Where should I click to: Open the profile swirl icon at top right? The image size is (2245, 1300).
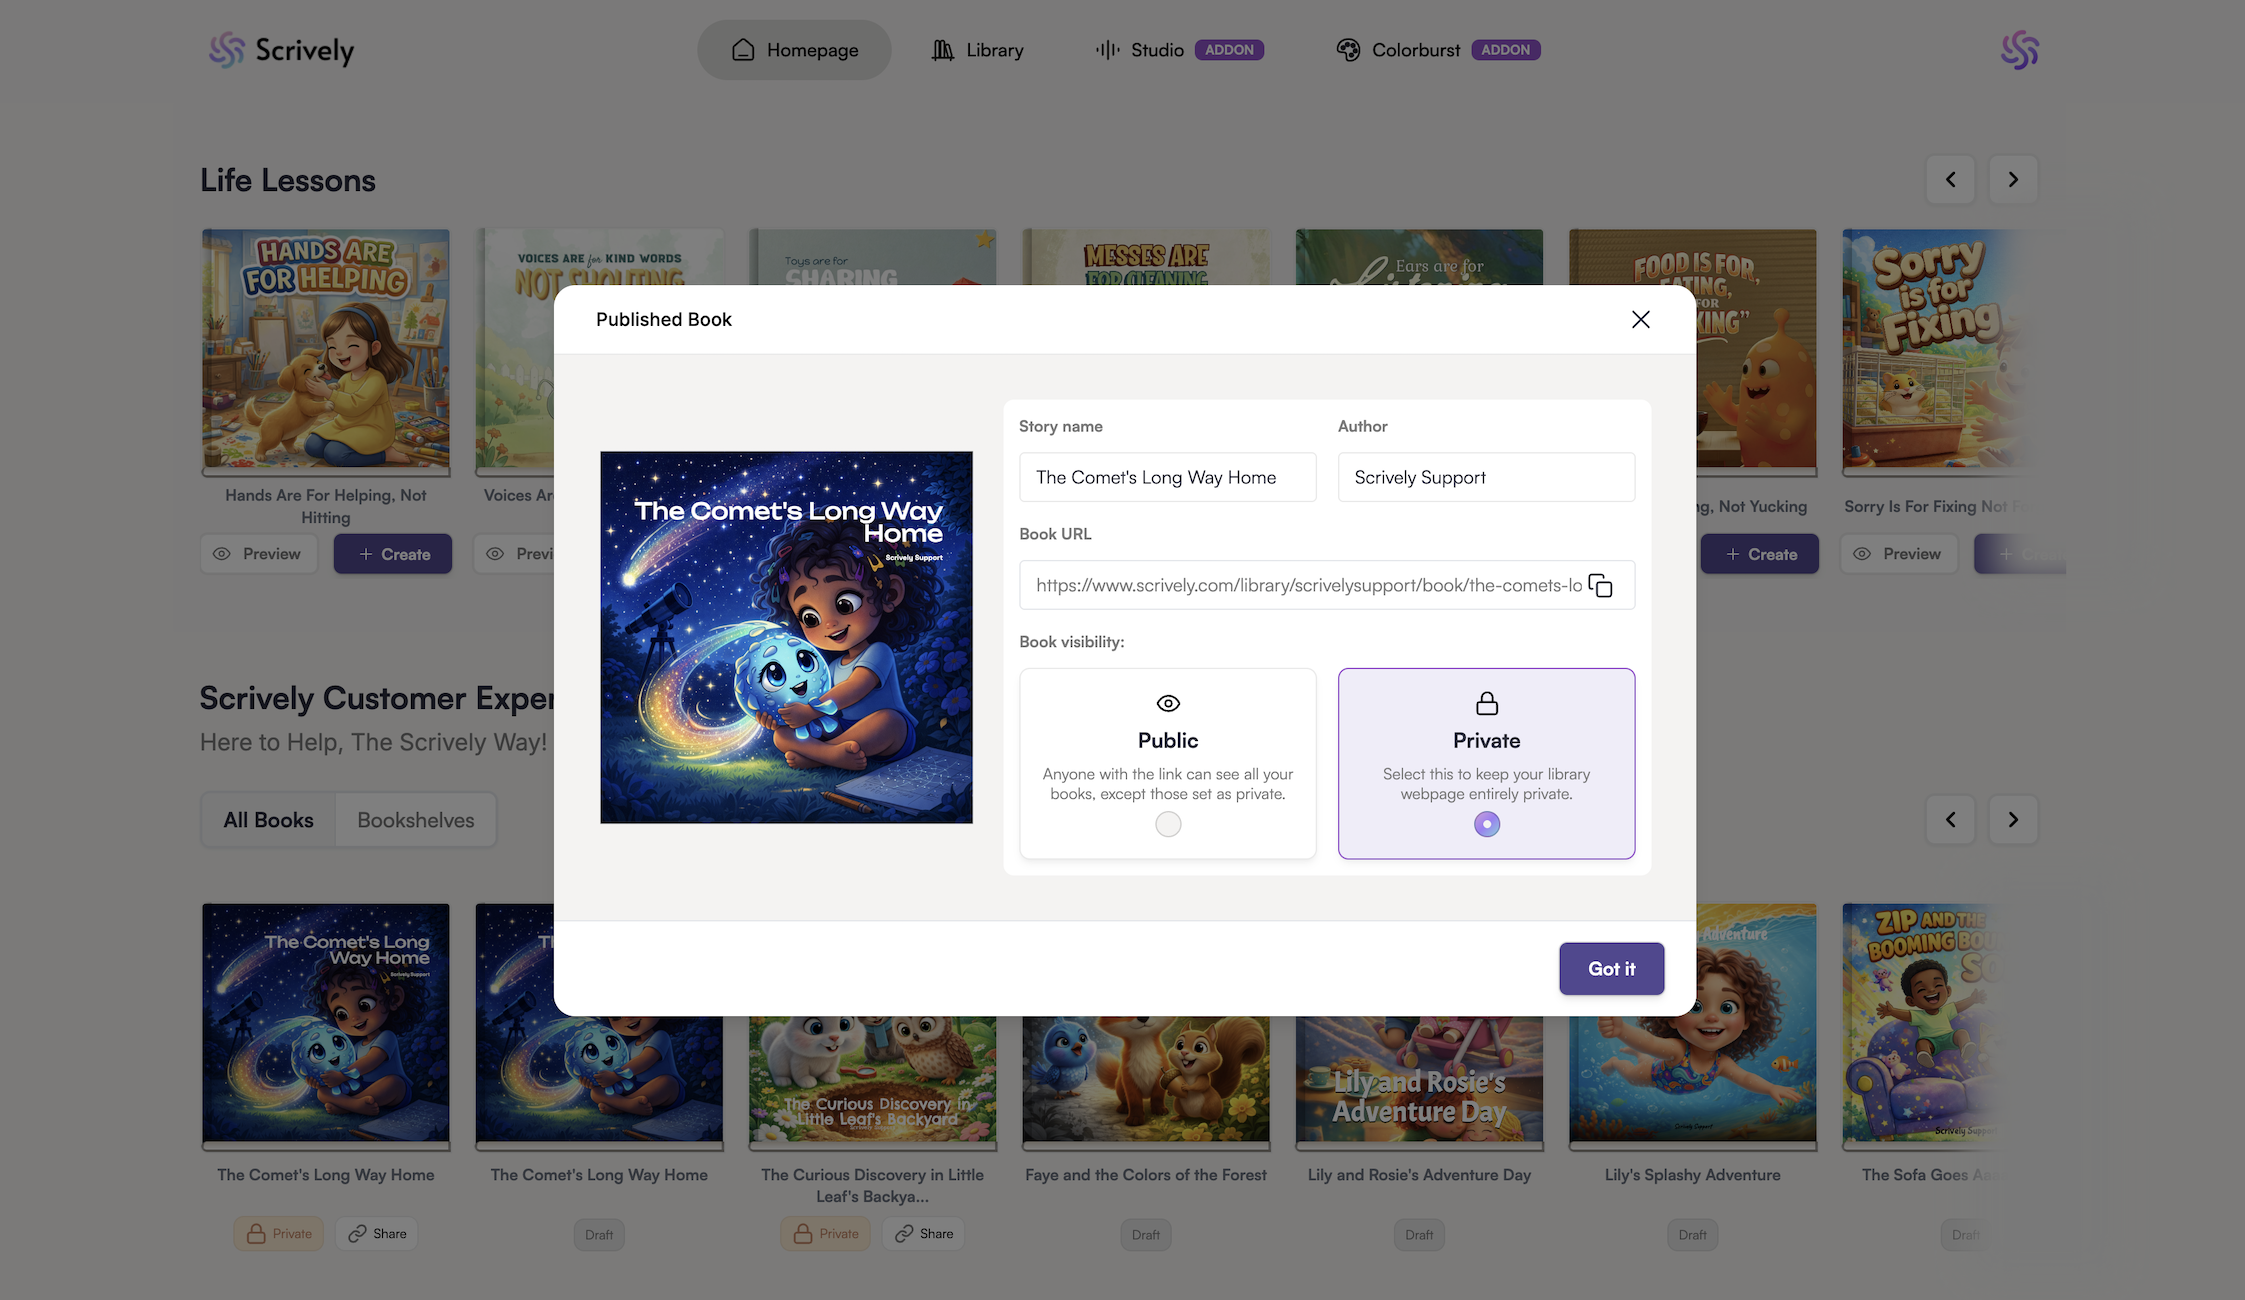(2019, 50)
